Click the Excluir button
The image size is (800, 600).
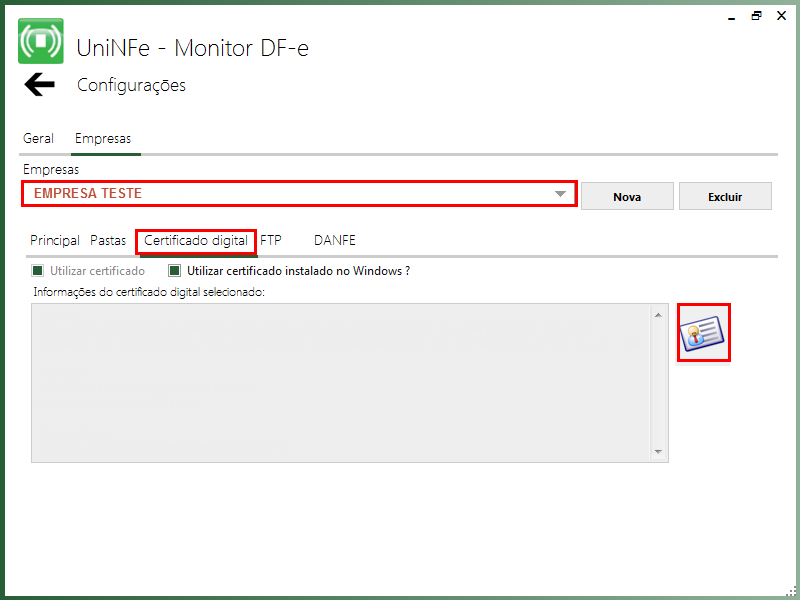pos(725,196)
